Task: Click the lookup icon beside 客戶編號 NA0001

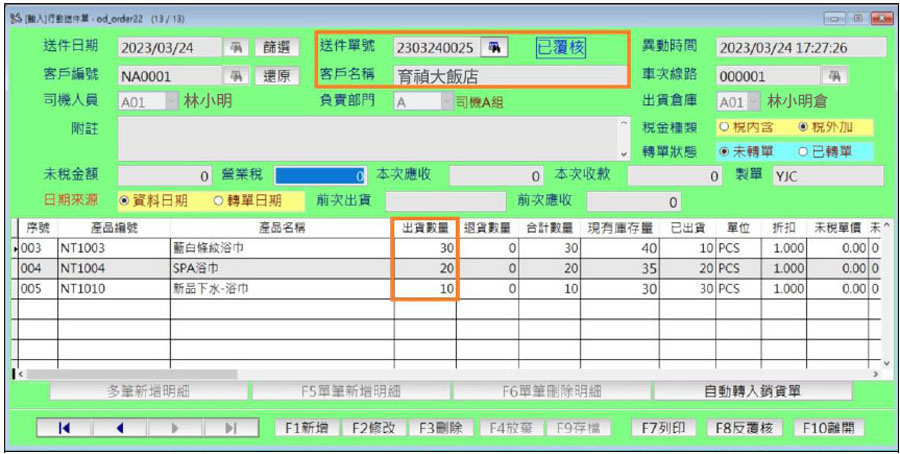Action: tap(236, 75)
